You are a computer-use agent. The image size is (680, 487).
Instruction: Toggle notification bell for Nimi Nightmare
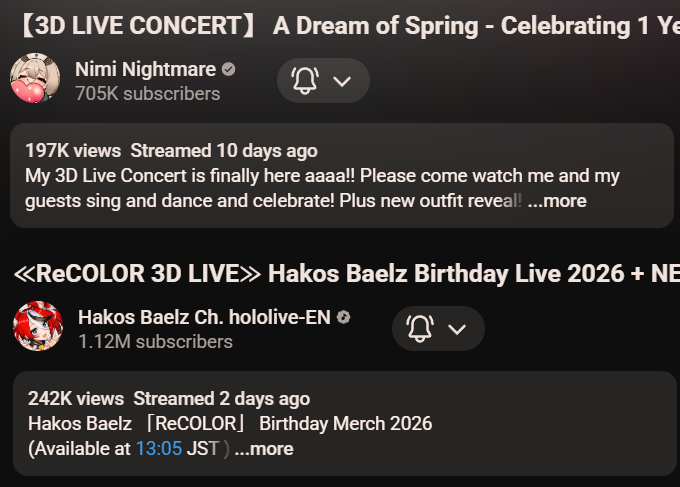(x=304, y=81)
